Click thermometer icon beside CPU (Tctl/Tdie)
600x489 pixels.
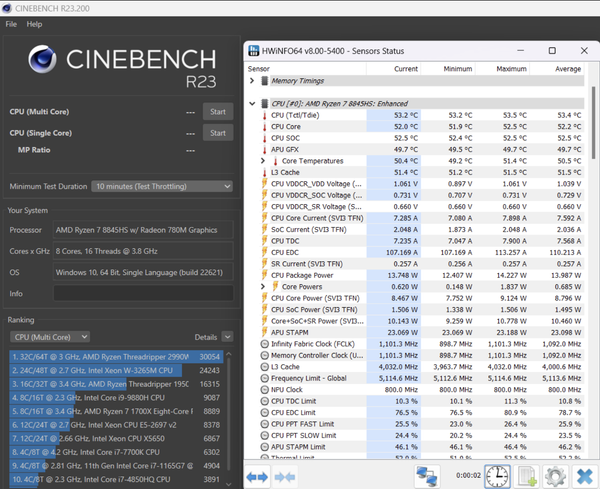[264, 115]
